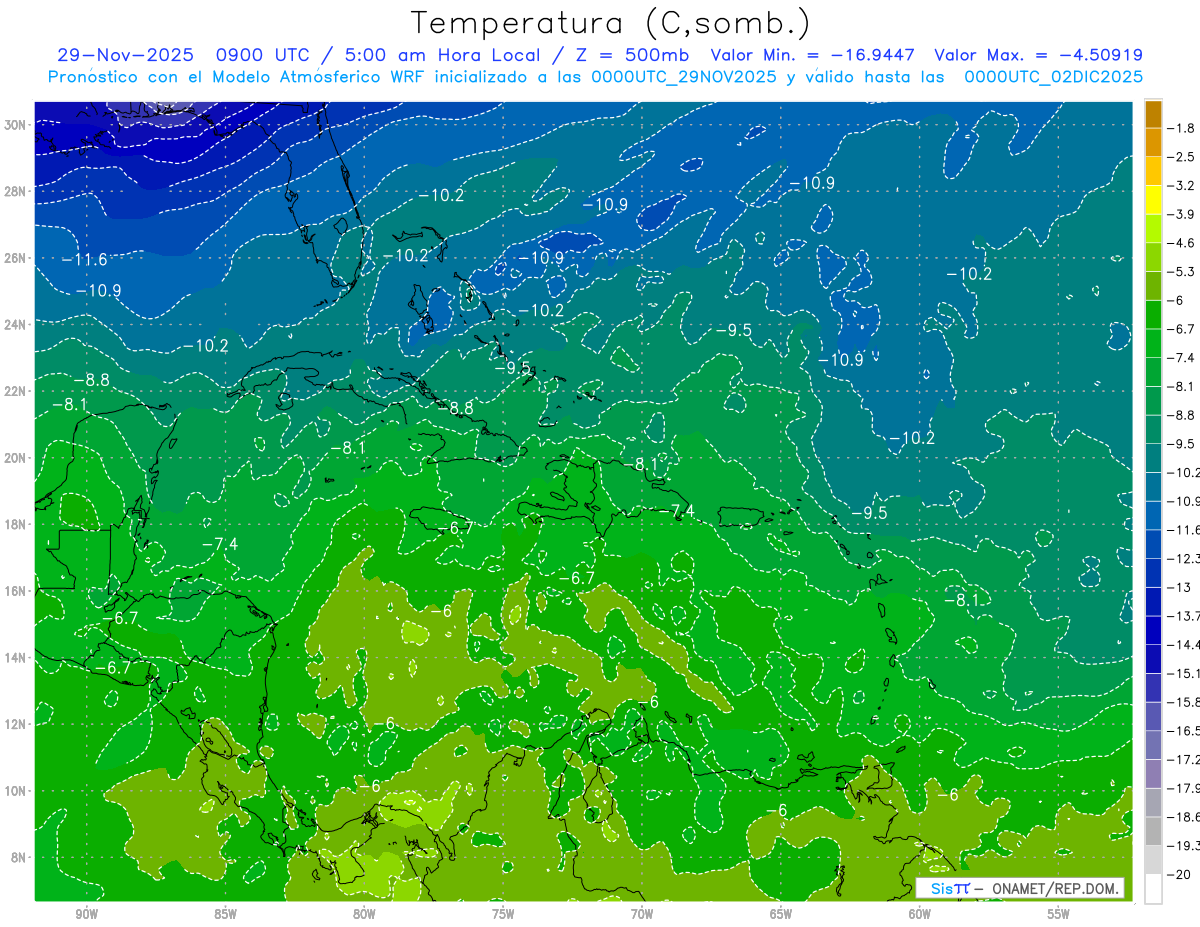1200x927 pixels.
Task: Click the 12N latitude axis label
Action: 17,724
